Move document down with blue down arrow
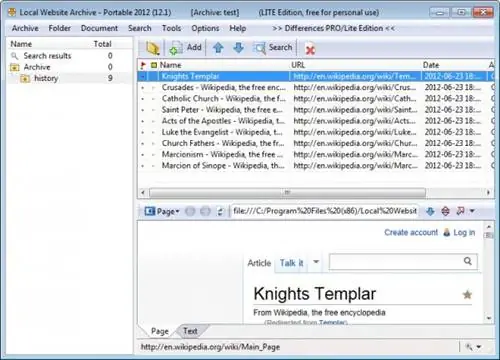 tap(238, 48)
